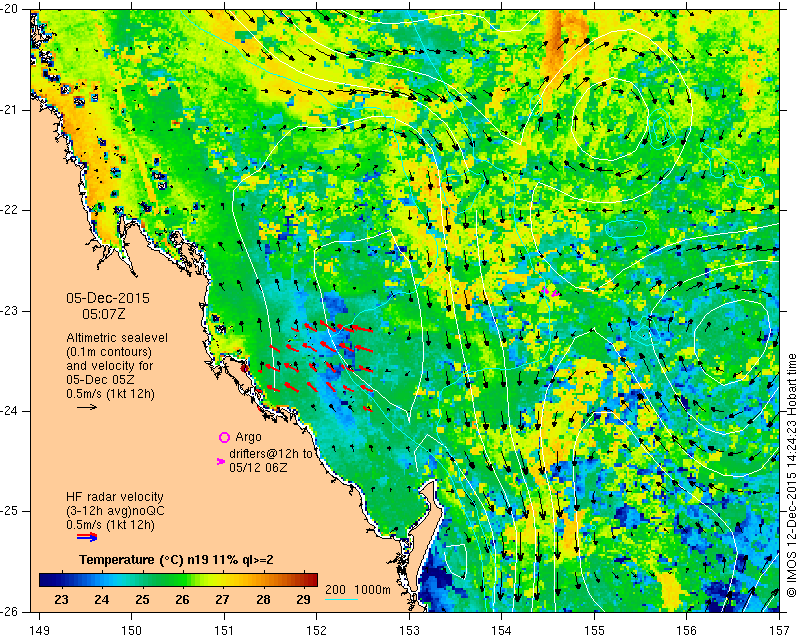Click the 'Altimetric sealevel' legend text
The image size is (800, 640).
[117, 338]
